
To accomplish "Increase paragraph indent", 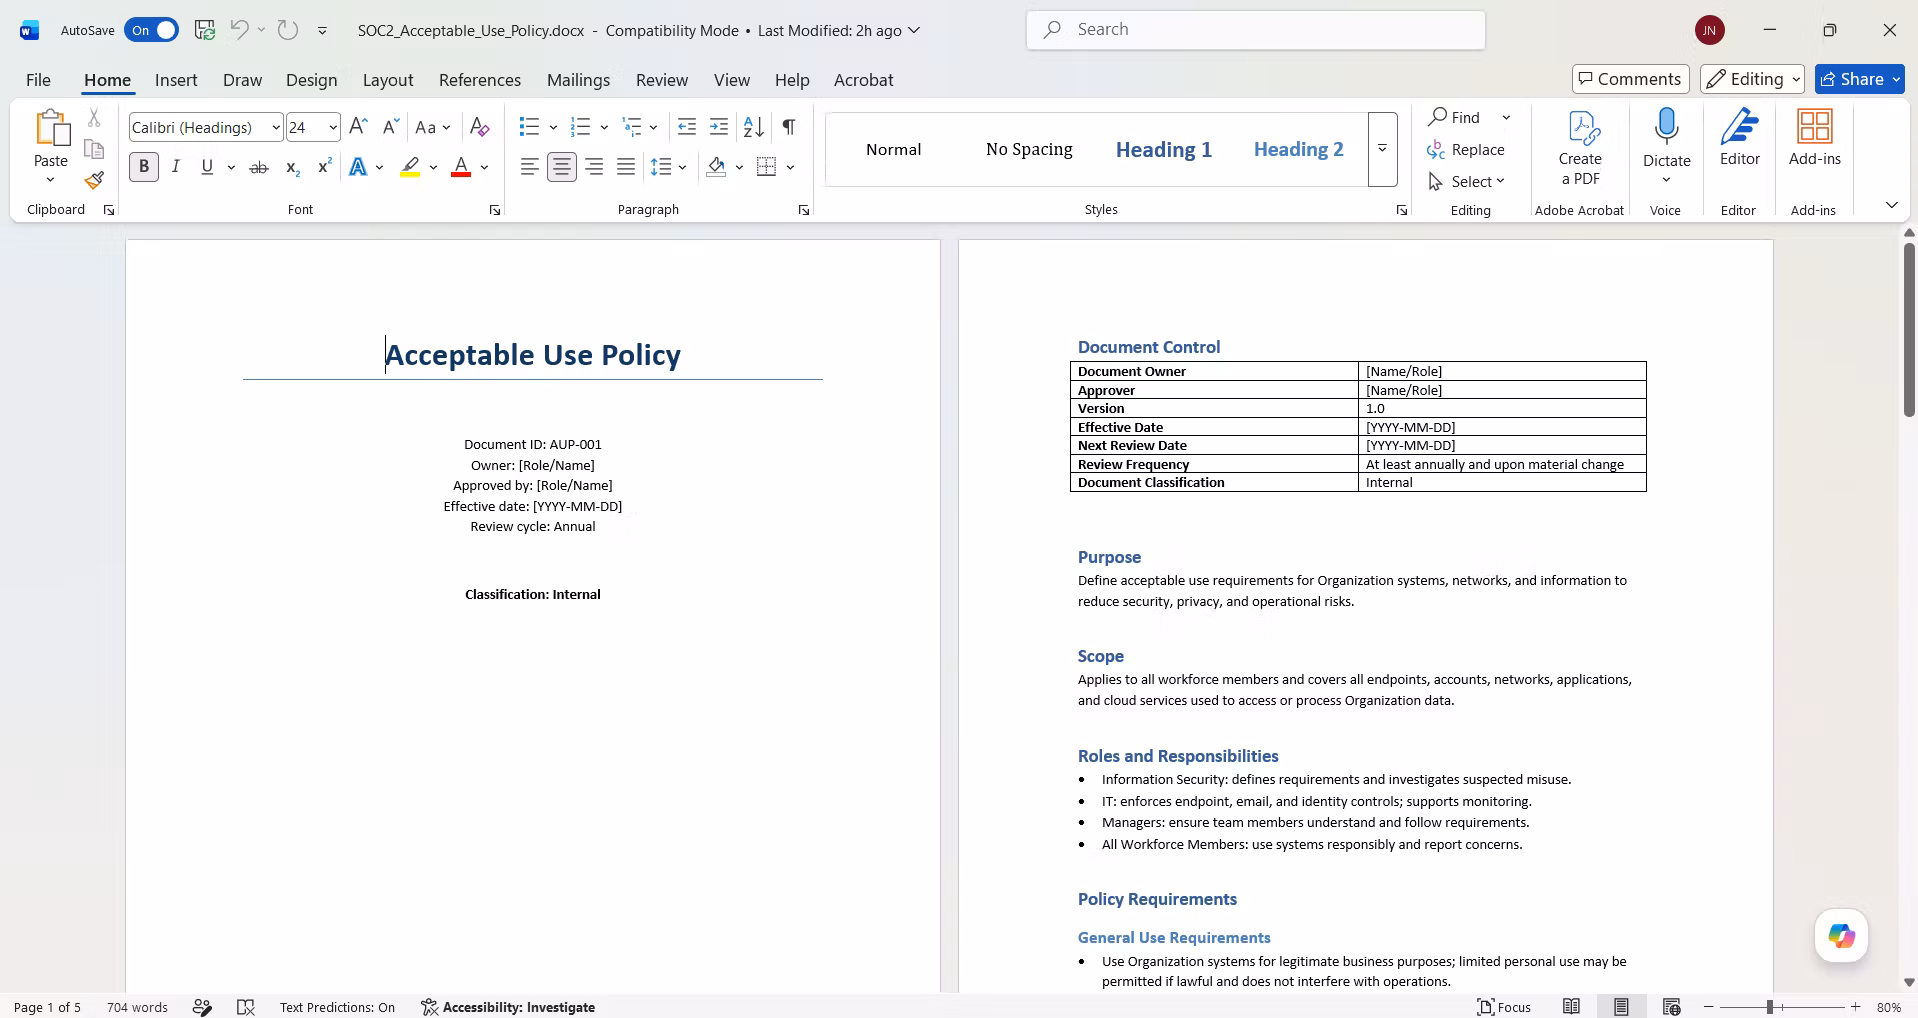I will point(719,127).
